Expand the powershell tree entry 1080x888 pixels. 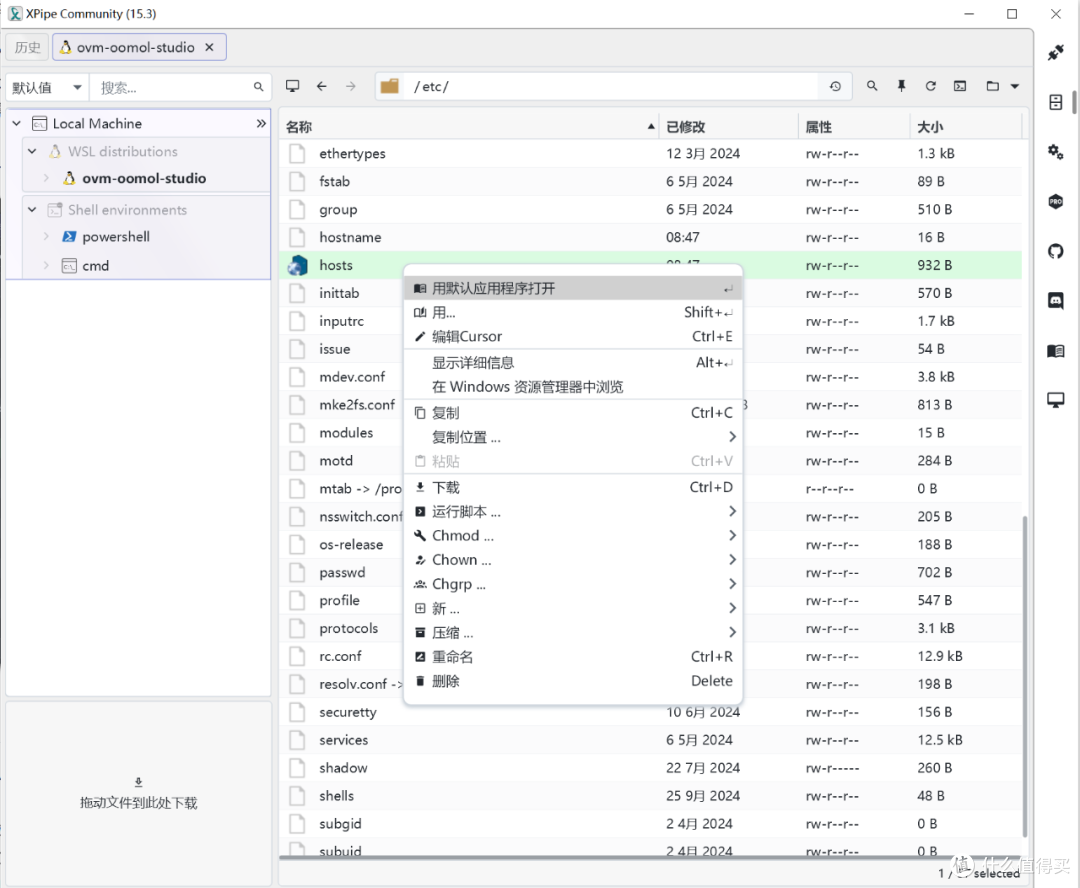tap(46, 237)
